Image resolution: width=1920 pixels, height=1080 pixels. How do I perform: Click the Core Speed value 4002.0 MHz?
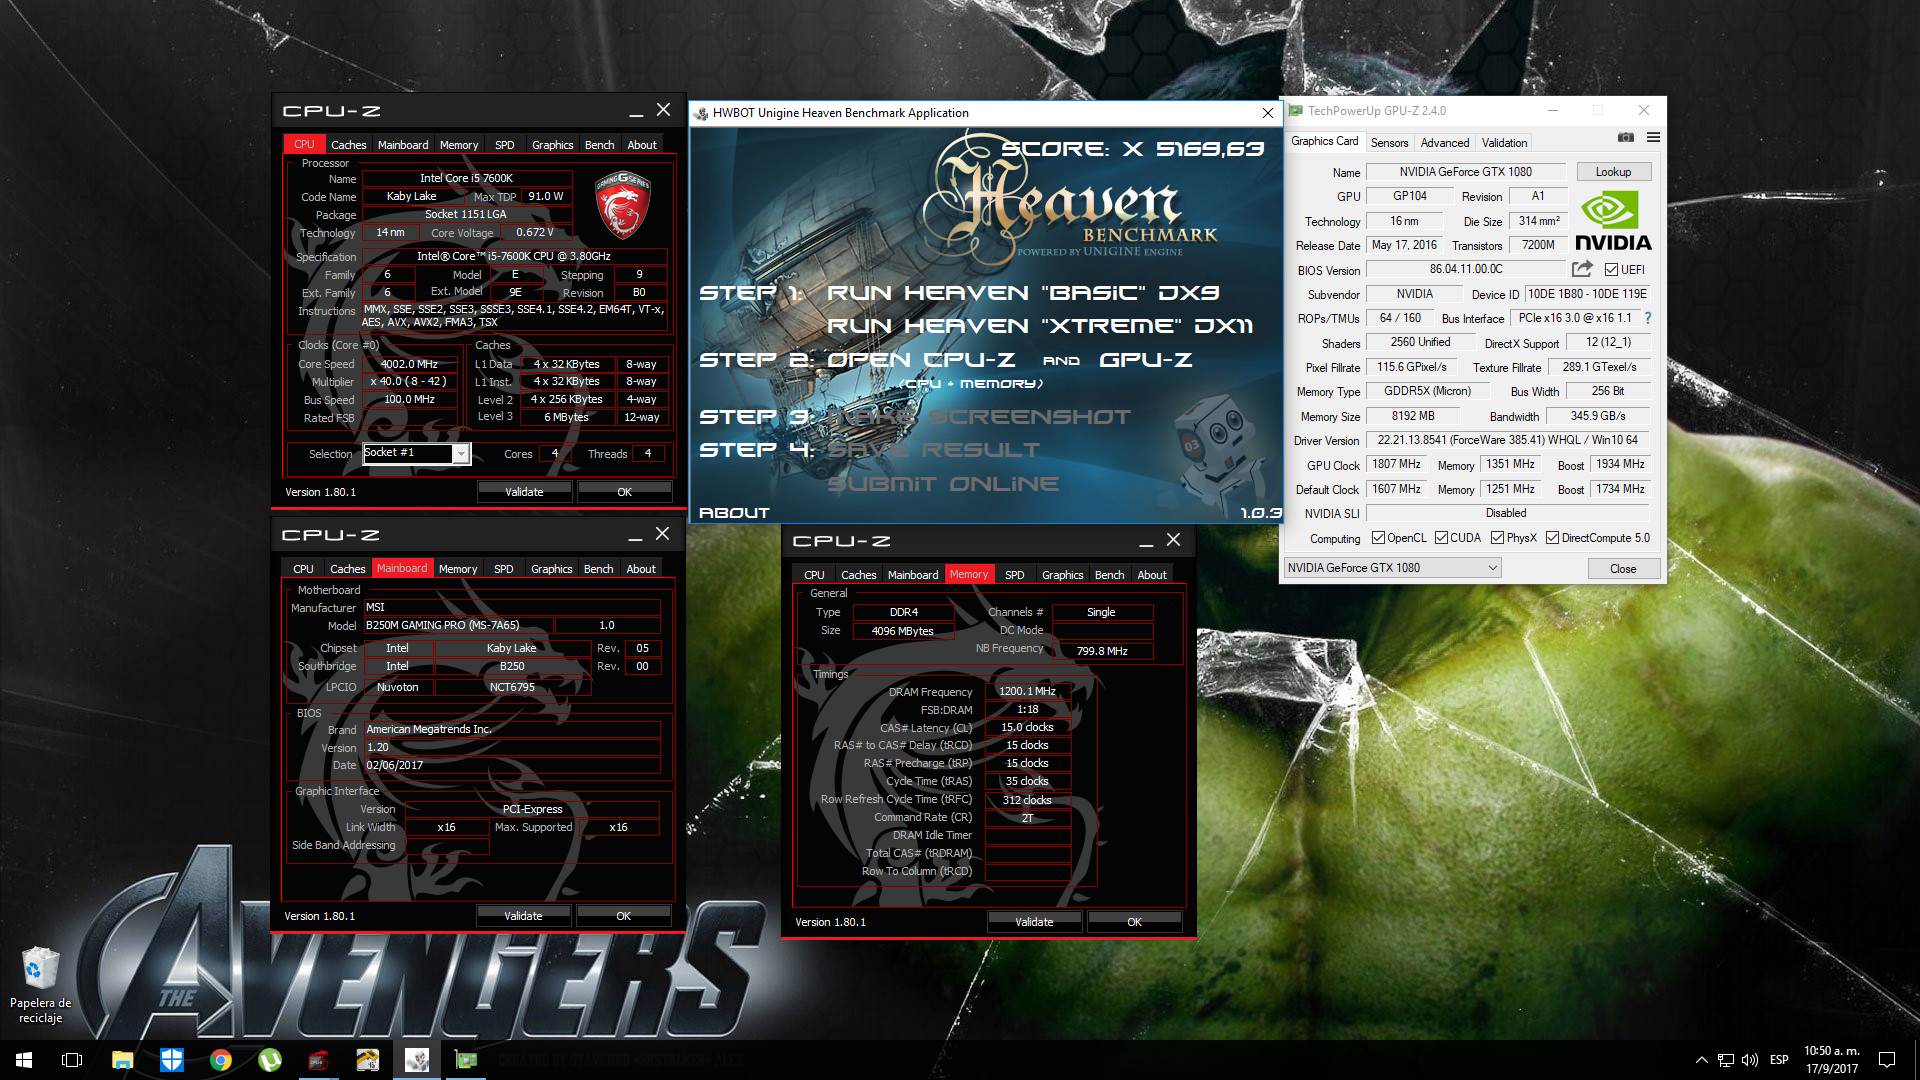tap(409, 364)
